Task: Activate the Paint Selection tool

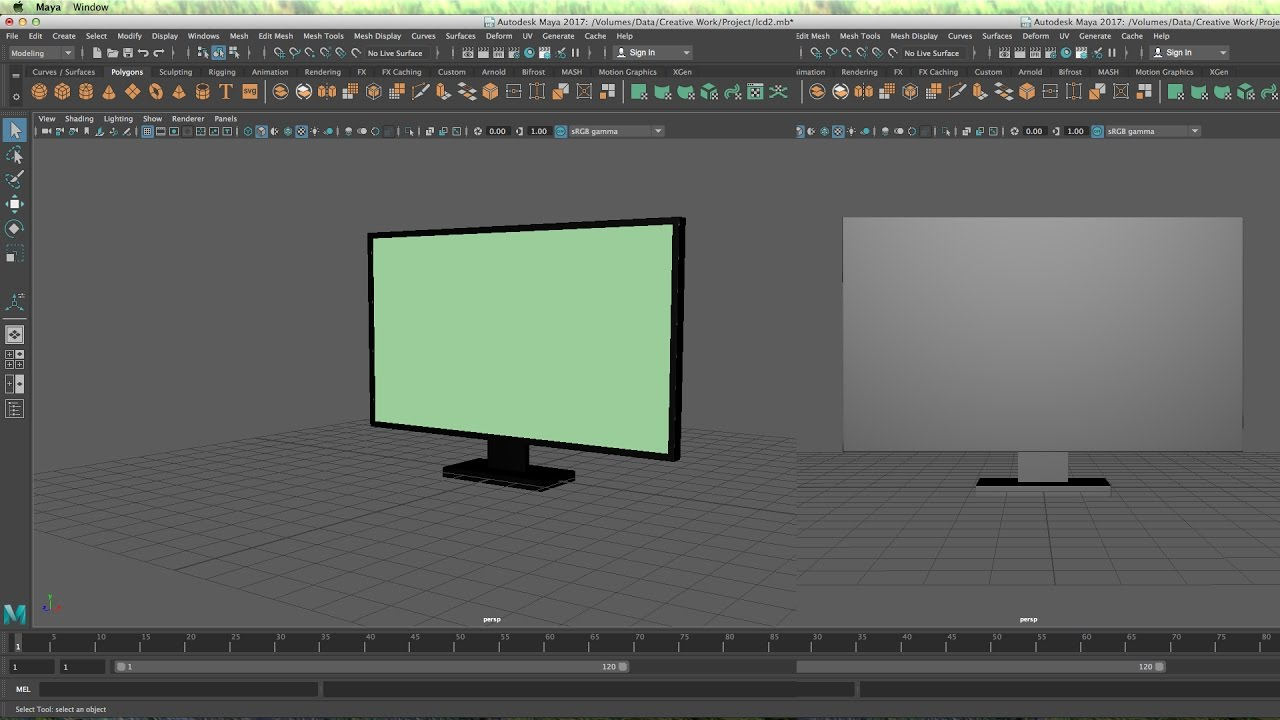Action: pos(15,180)
